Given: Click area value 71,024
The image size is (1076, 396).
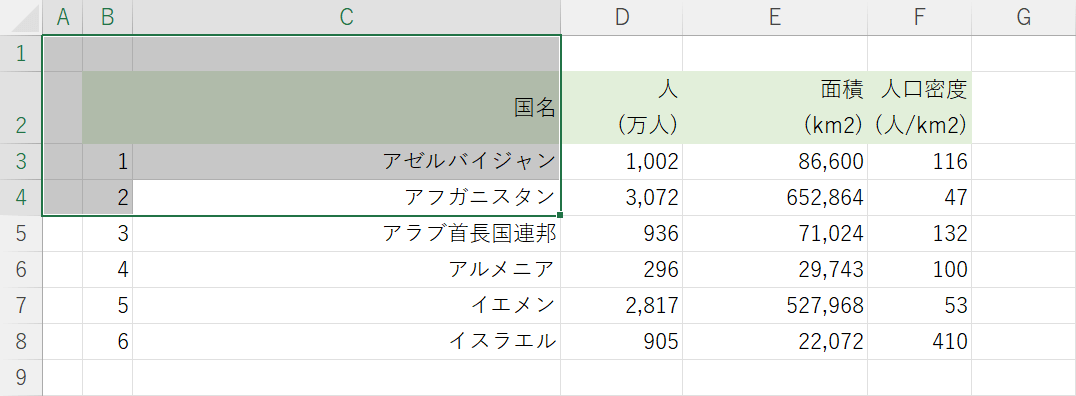Looking at the screenshot, I should click(x=775, y=233).
